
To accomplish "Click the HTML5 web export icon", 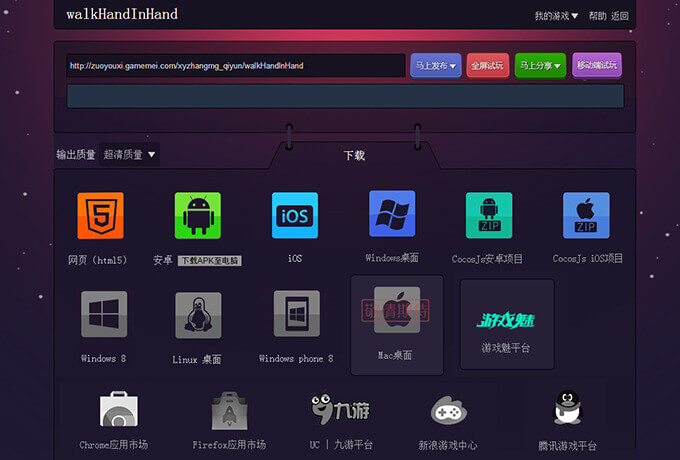I will pyautogui.click(x=100, y=215).
